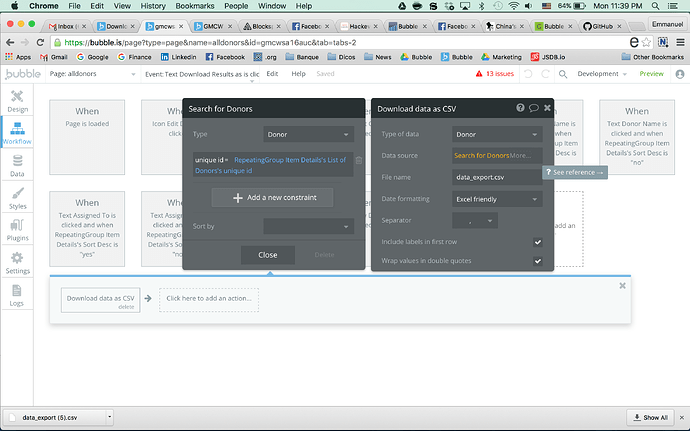Click the undo arrow in Bubble toolbar
This screenshot has width=690, height=431.
click(x=528, y=74)
